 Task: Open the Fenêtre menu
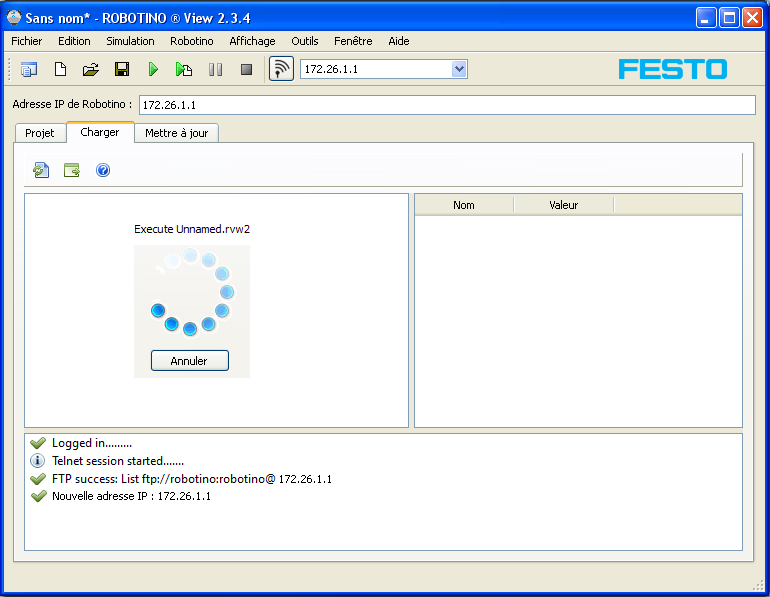[x=353, y=41]
